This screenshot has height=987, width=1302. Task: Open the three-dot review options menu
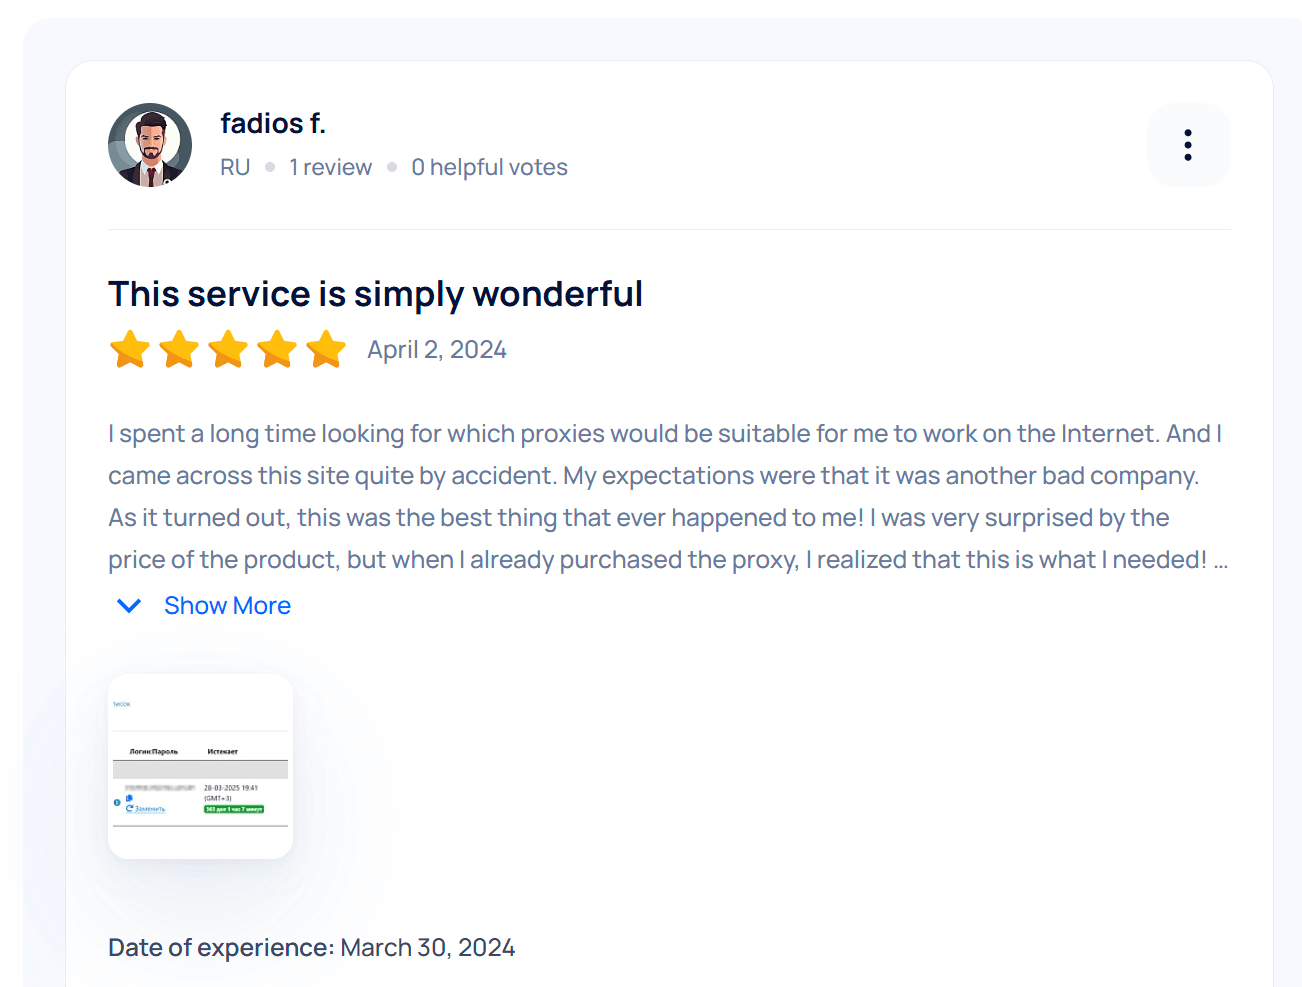(1188, 145)
